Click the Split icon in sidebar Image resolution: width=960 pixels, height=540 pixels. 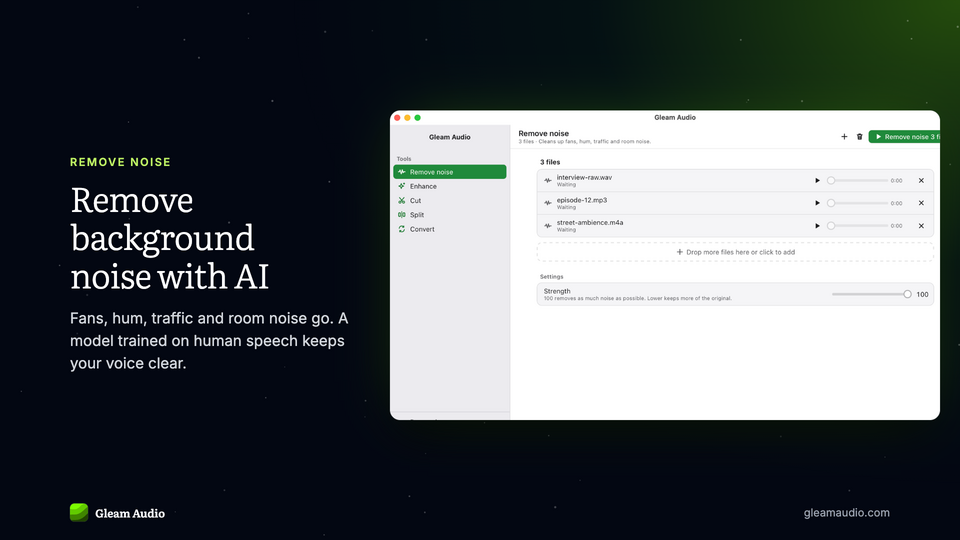pyautogui.click(x=402, y=215)
